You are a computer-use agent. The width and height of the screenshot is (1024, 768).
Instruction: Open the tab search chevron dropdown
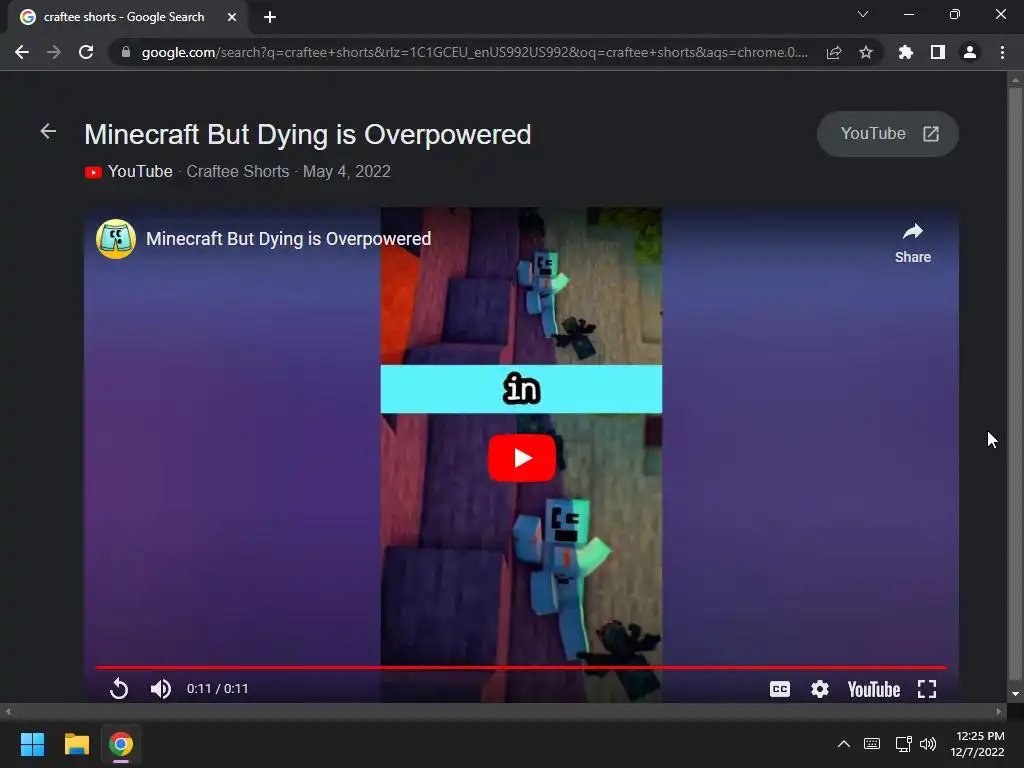coord(863,14)
